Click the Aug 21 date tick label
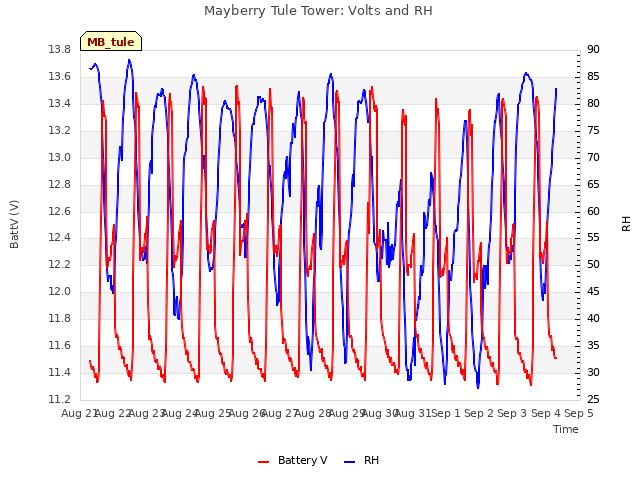Screen dimensions: 640x480 tap(80, 413)
